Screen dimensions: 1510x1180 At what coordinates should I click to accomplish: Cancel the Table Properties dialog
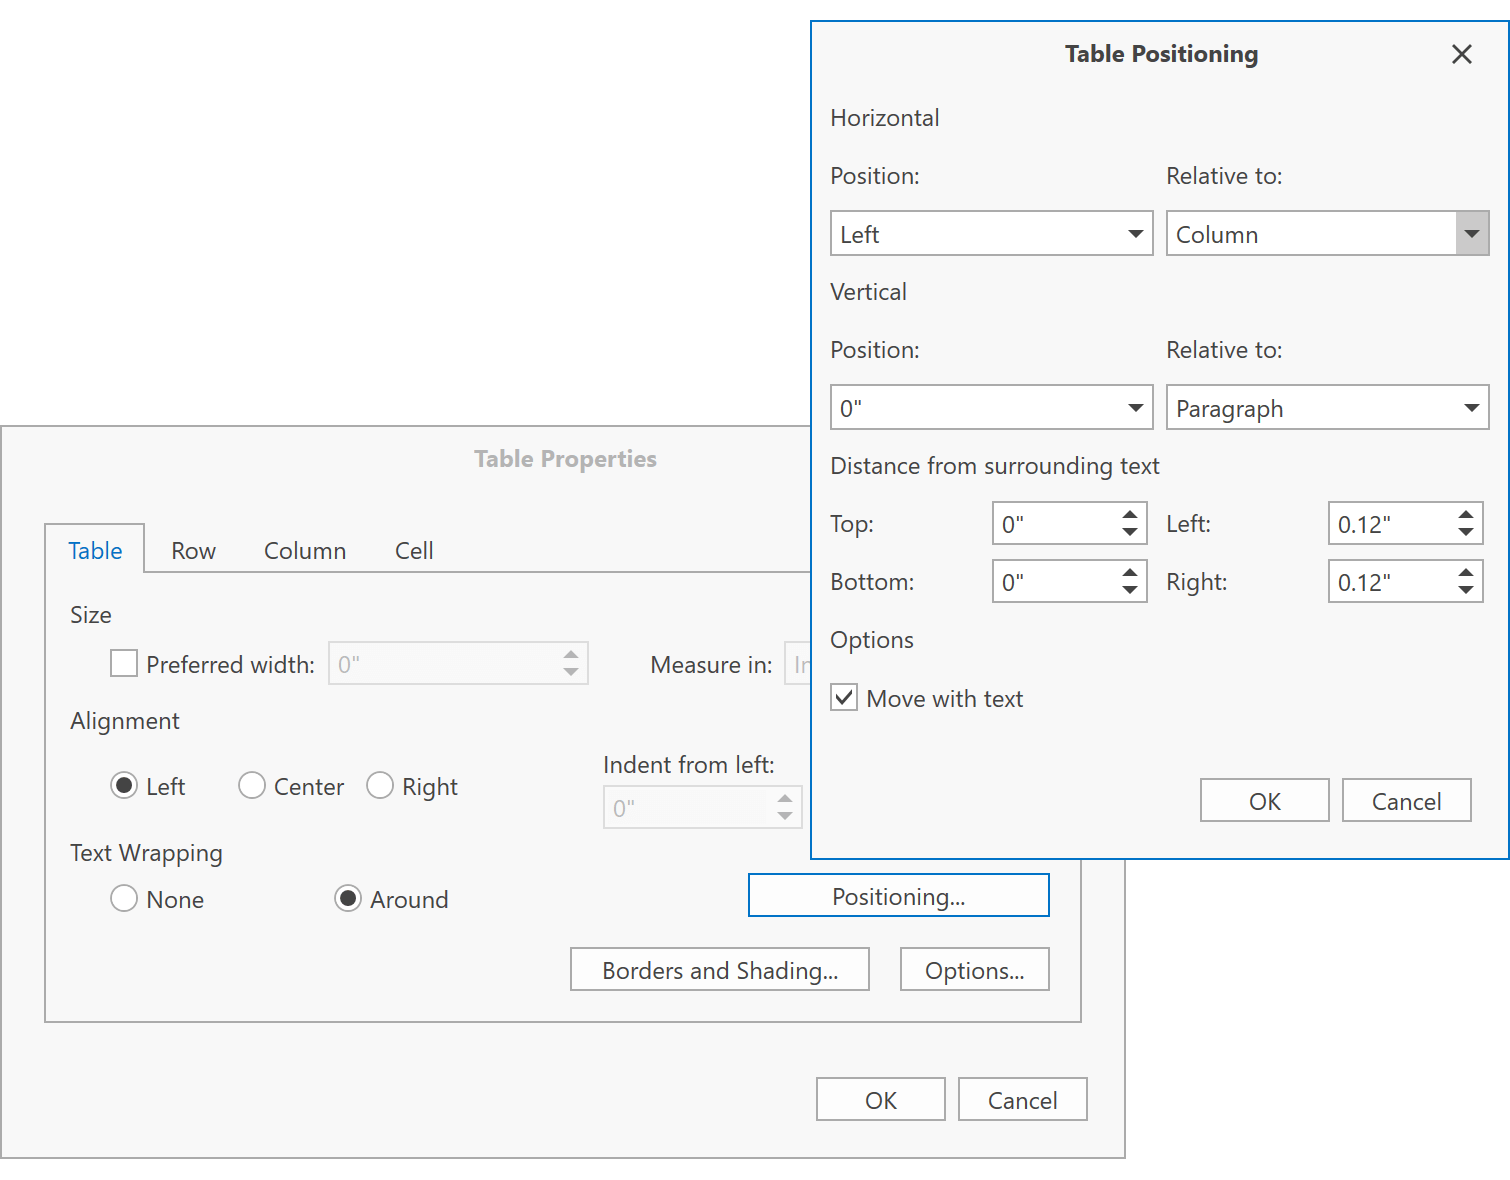coord(1022,1099)
